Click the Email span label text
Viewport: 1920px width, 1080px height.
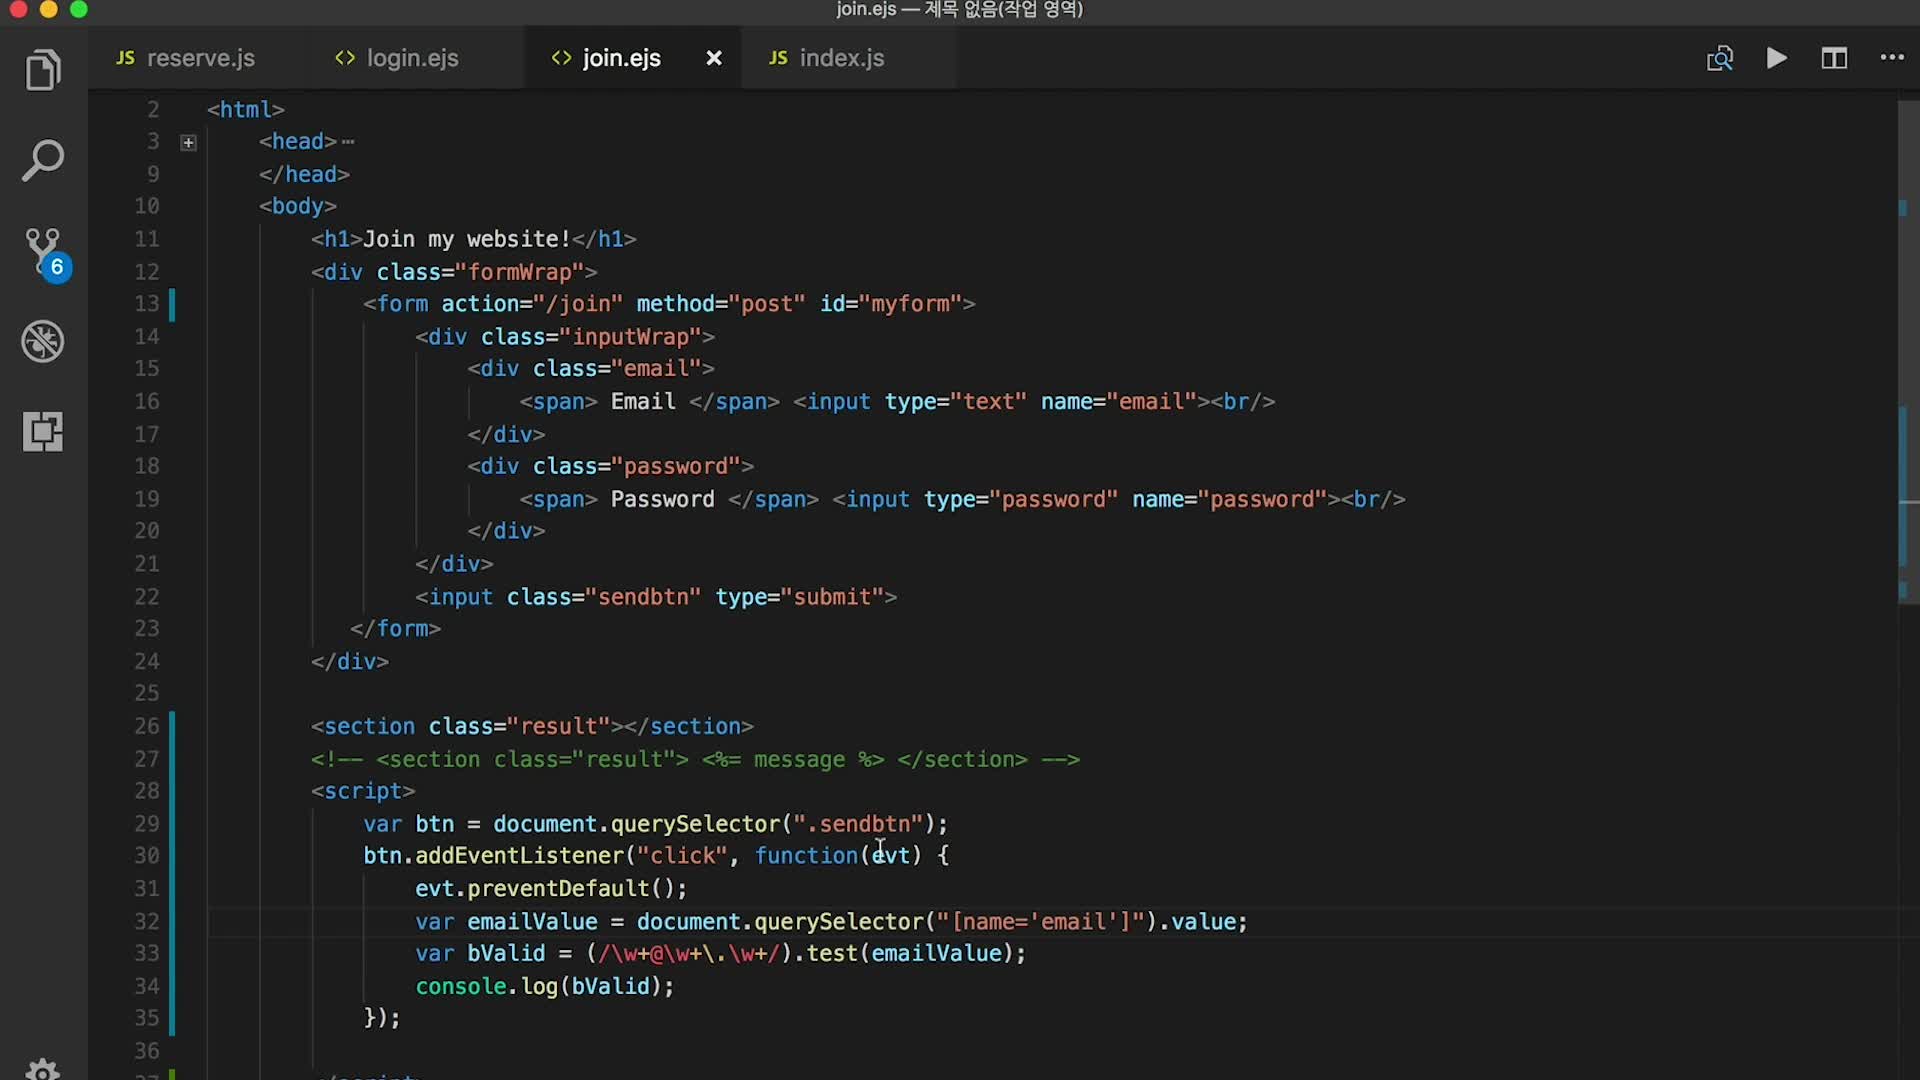click(x=643, y=402)
